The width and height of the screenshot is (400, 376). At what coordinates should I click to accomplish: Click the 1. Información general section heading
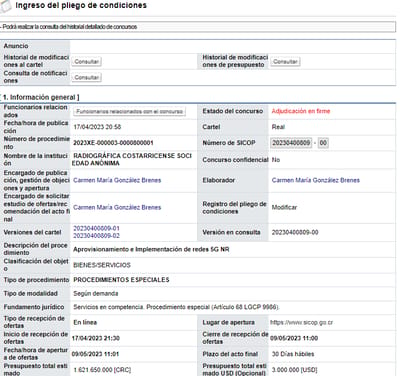point(41,97)
